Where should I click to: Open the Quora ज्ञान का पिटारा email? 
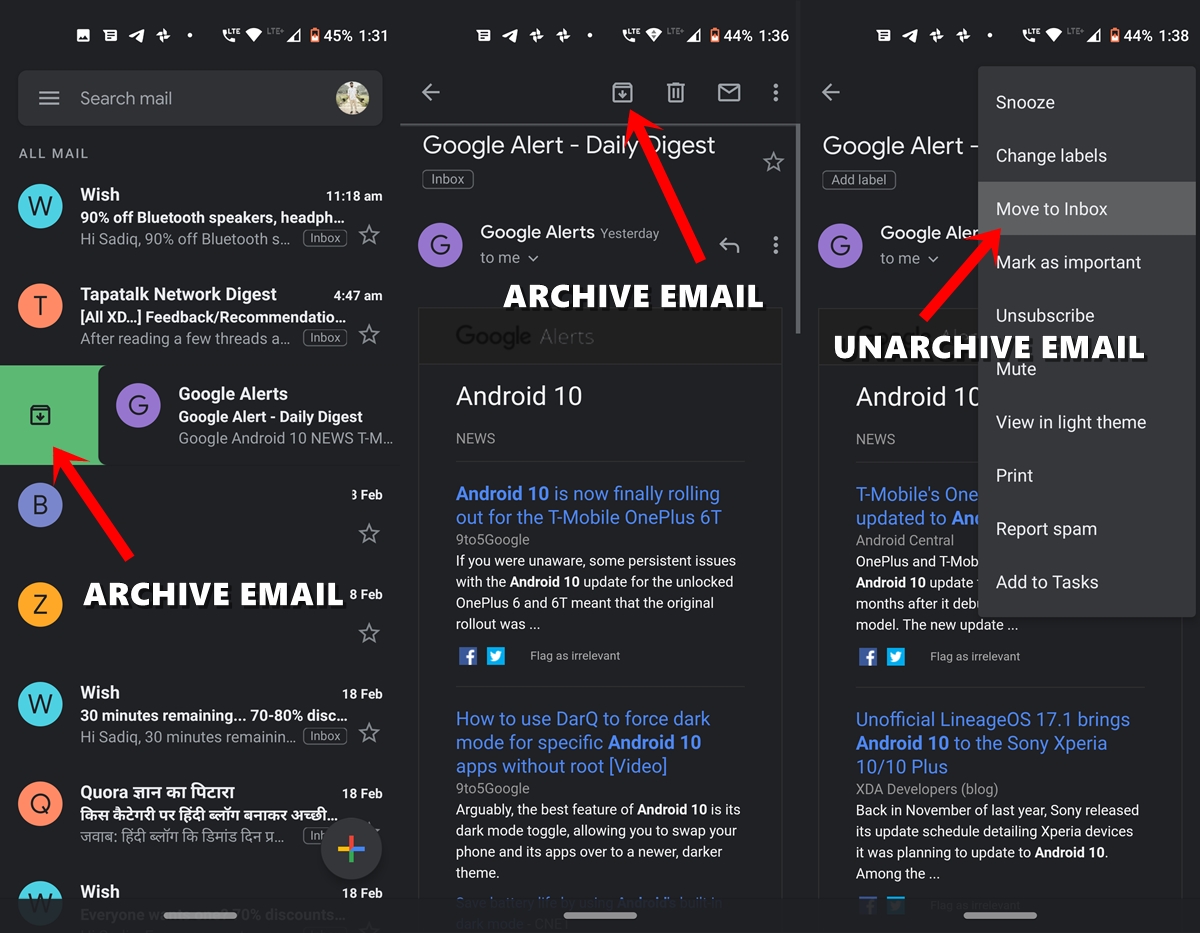pyautogui.click(x=200, y=814)
